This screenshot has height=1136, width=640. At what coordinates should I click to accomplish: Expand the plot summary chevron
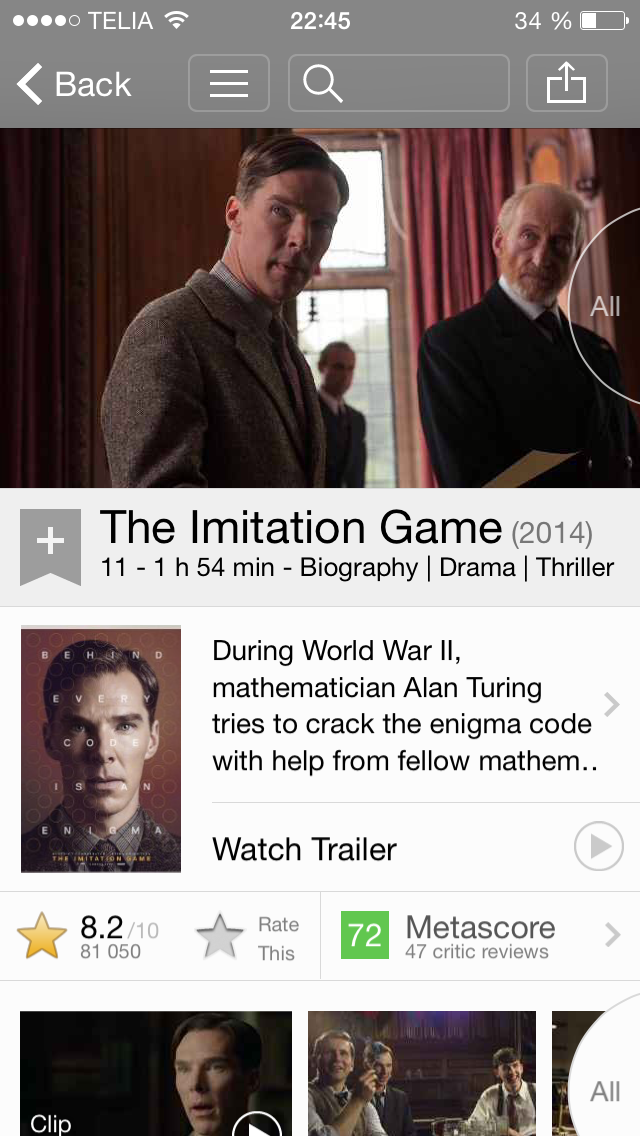[x=612, y=703]
